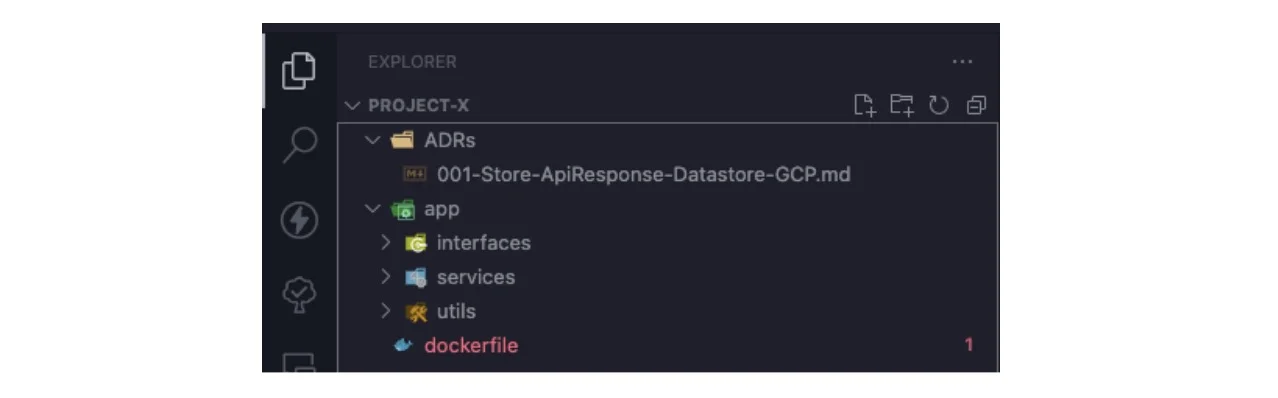Create a new folder with the New Folder icon
1278x398 pixels.
902,105
